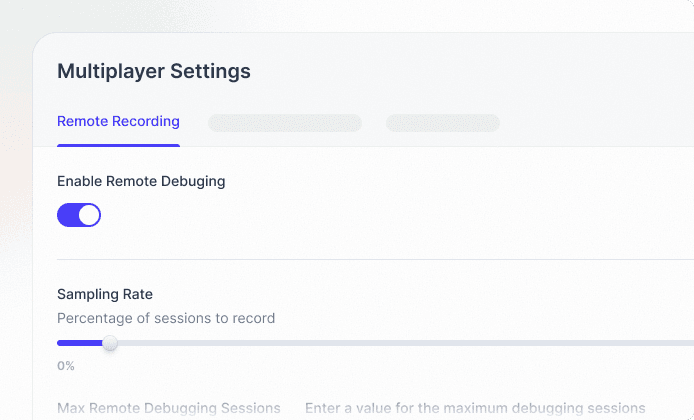Click the white knob of the debugging toggle
The image size is (694, 420).
89,215
